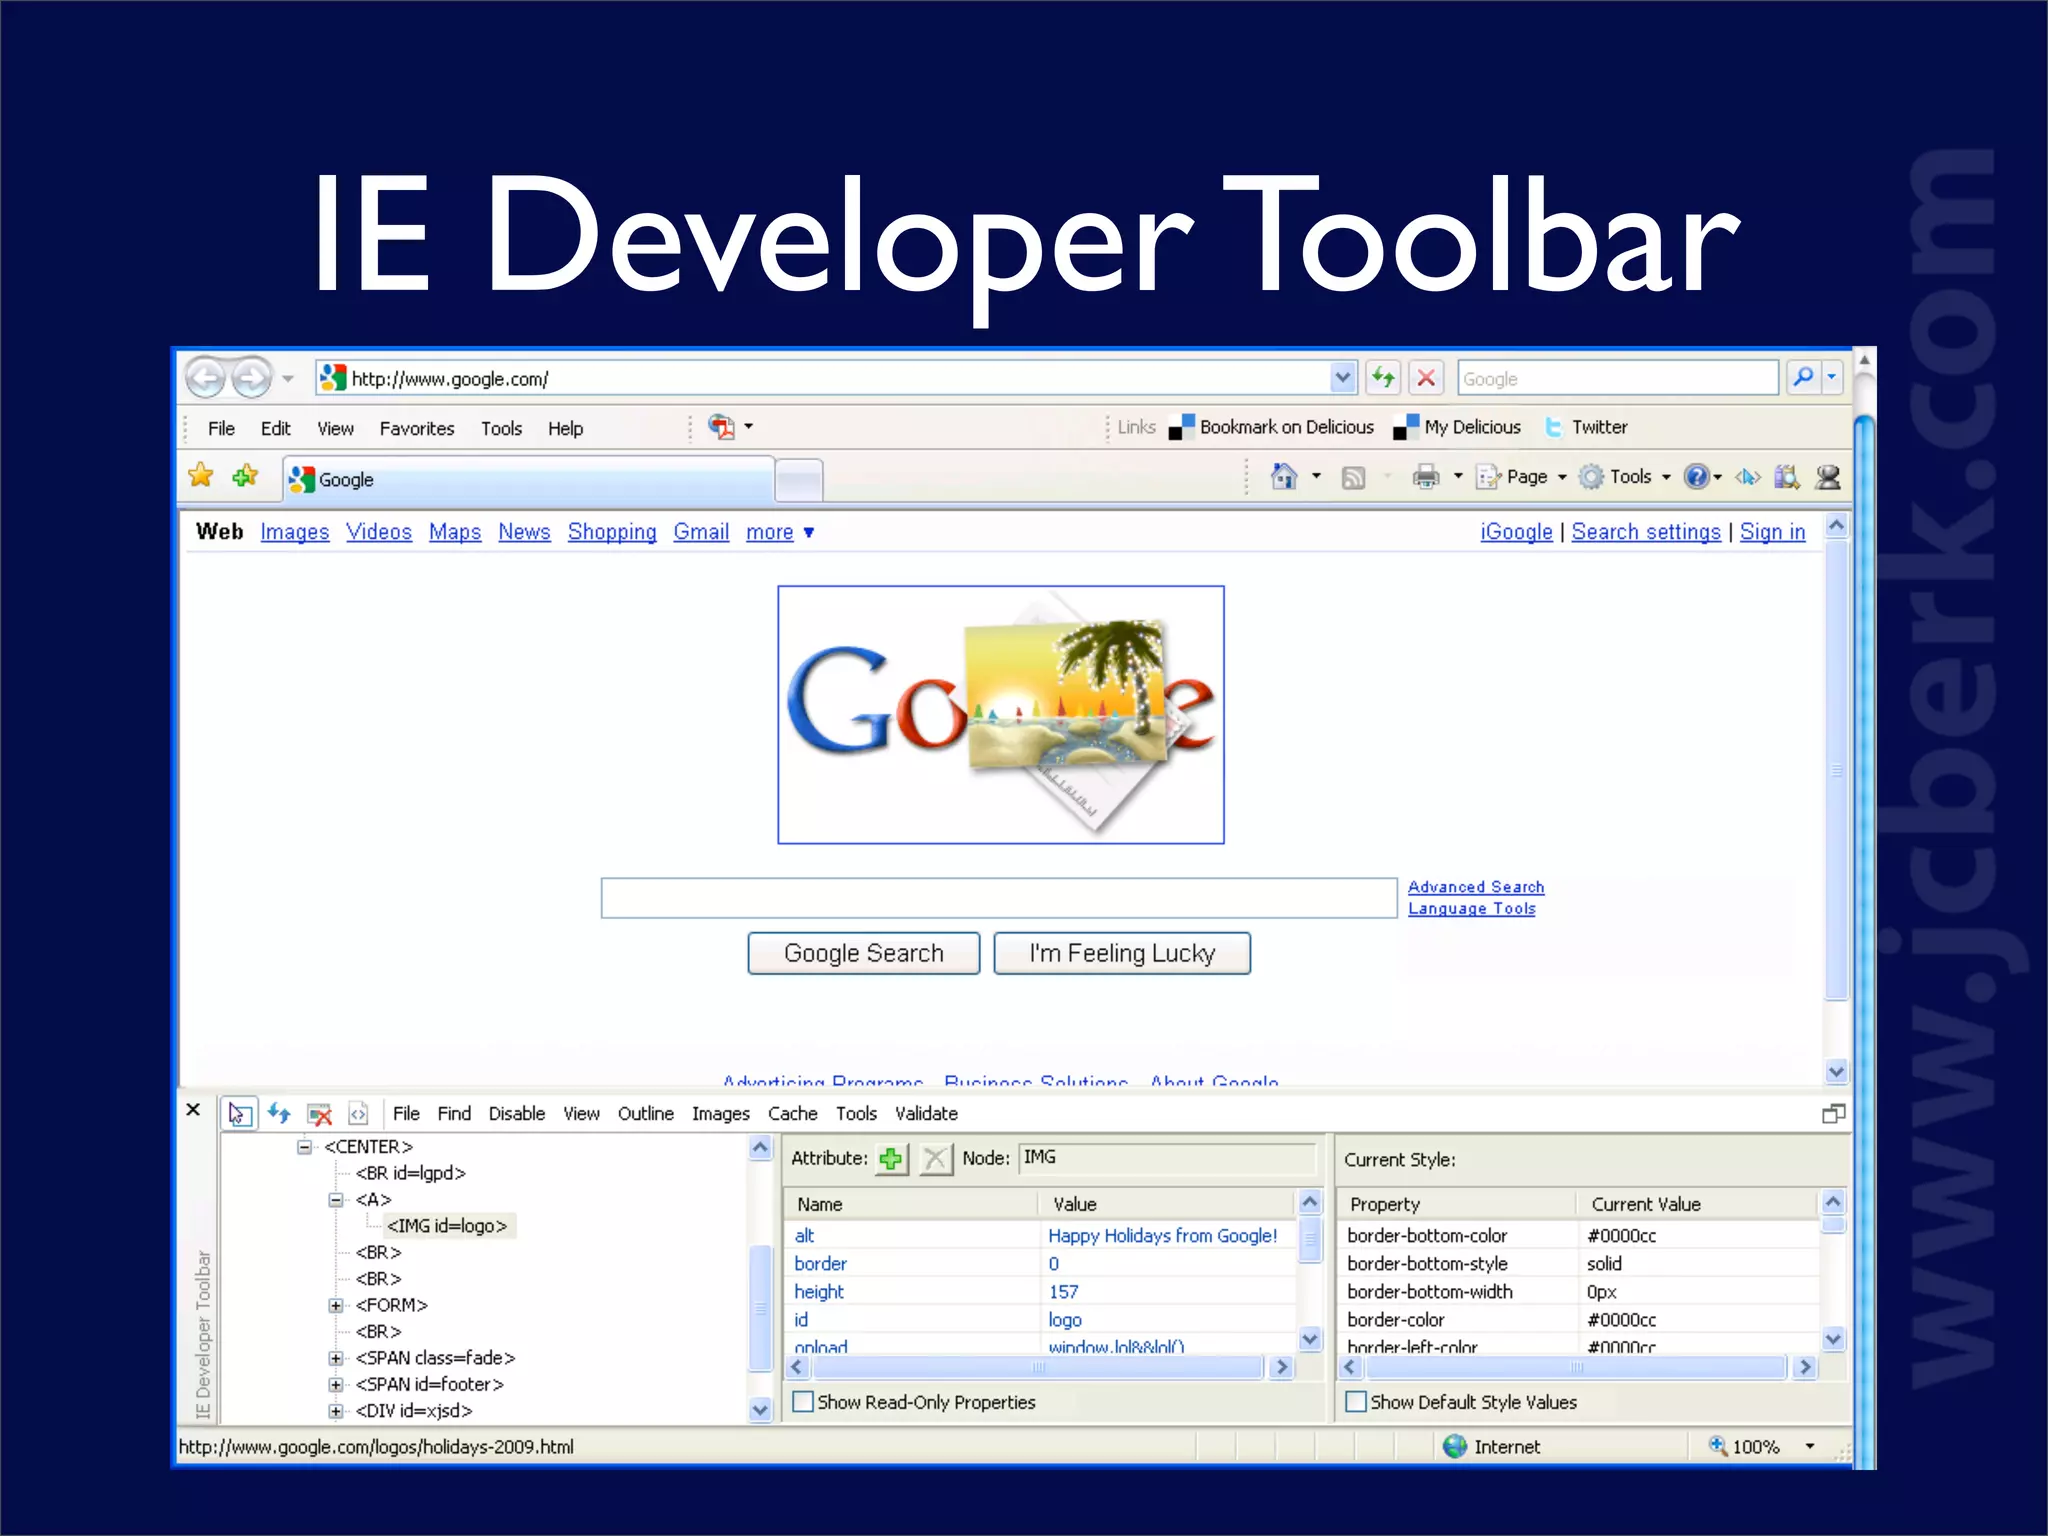
Task: Open the Gmail link
Action: tap(701, 532)
